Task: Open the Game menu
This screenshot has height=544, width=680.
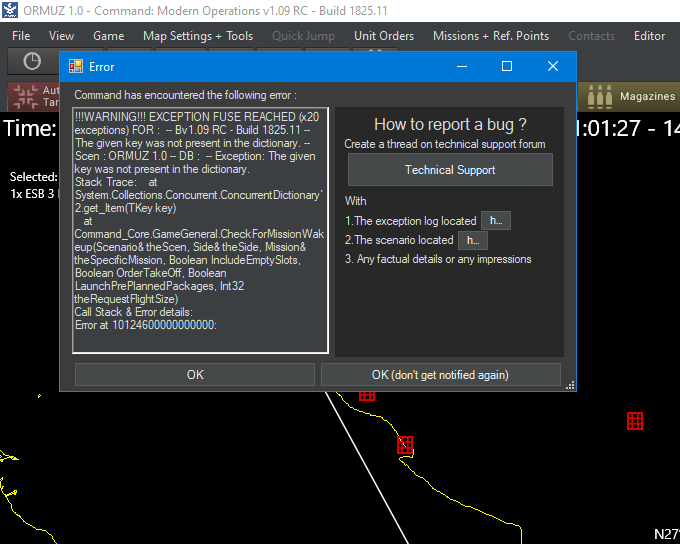Action: click(x=108, y=36)
